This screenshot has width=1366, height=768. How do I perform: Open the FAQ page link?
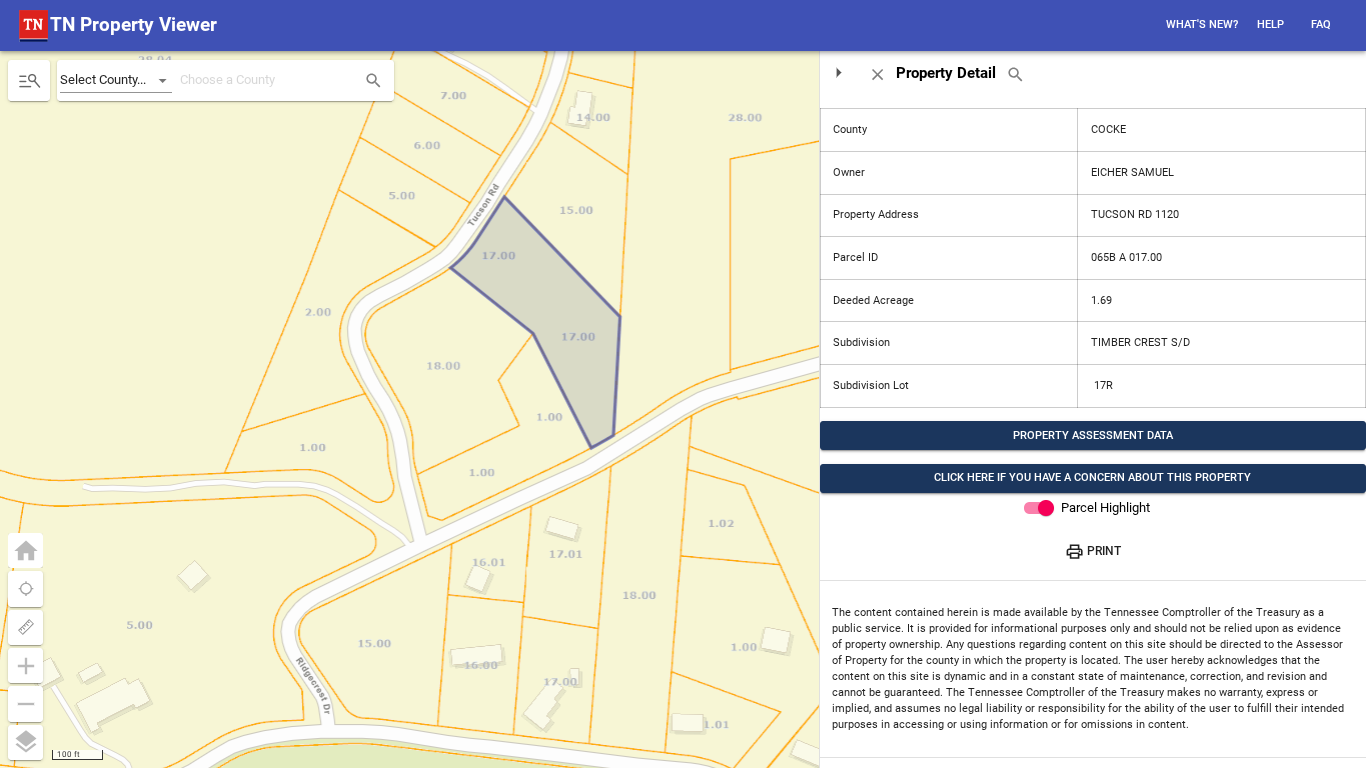point(1320,25)
